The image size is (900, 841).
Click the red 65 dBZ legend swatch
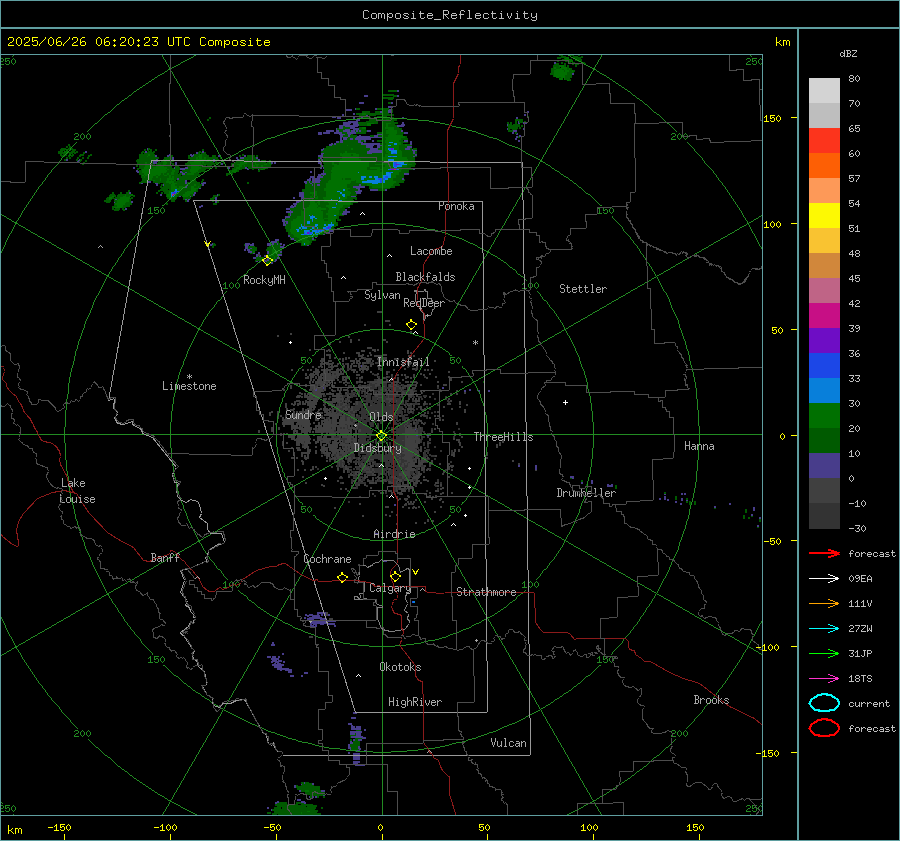824,141
